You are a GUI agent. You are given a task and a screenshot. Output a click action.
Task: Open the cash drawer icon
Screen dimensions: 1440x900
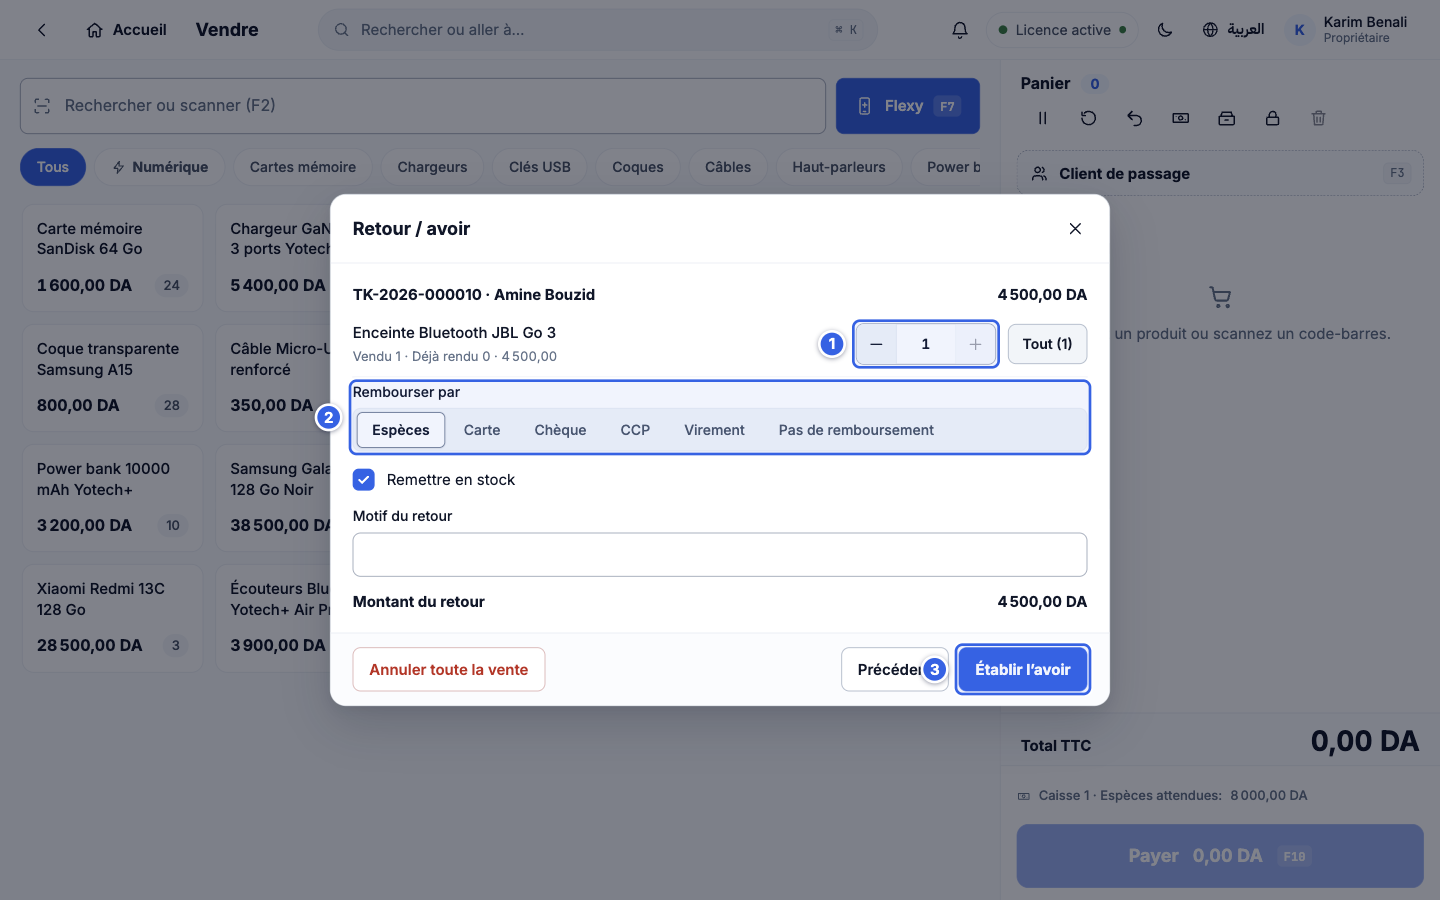[x=1226, y=118]
